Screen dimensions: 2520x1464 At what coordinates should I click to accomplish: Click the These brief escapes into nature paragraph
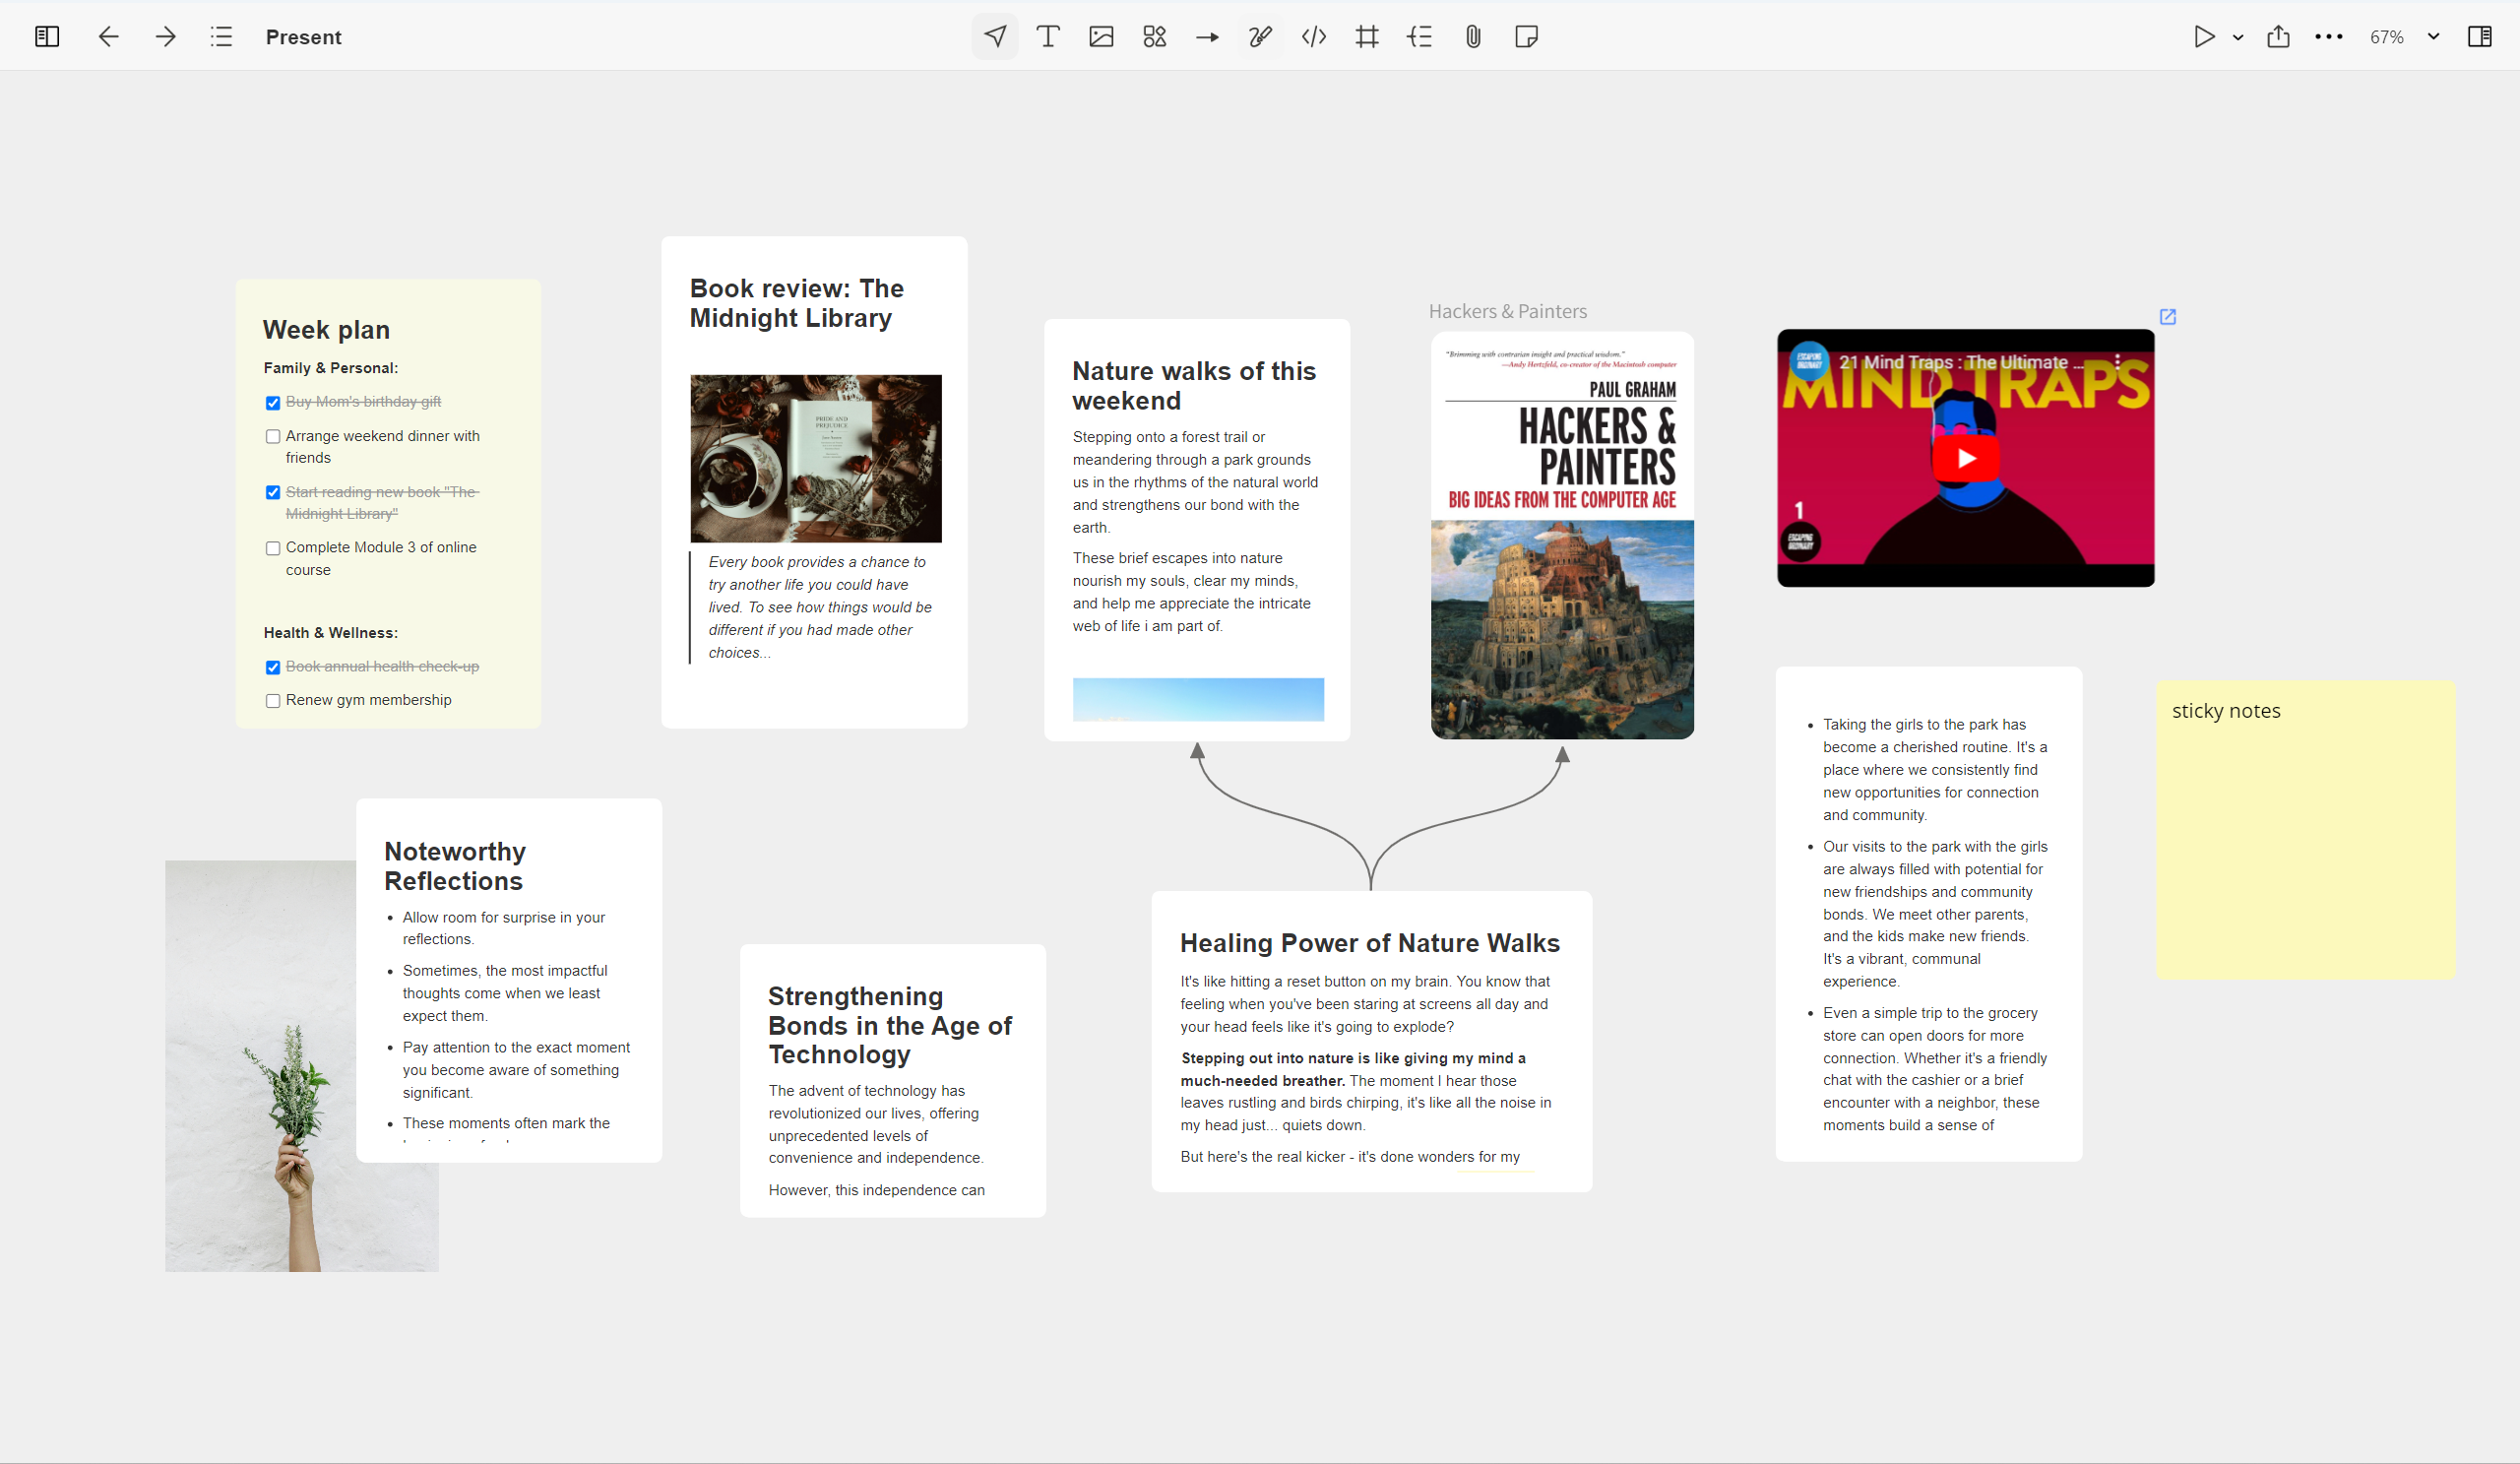coord(1191,592)
